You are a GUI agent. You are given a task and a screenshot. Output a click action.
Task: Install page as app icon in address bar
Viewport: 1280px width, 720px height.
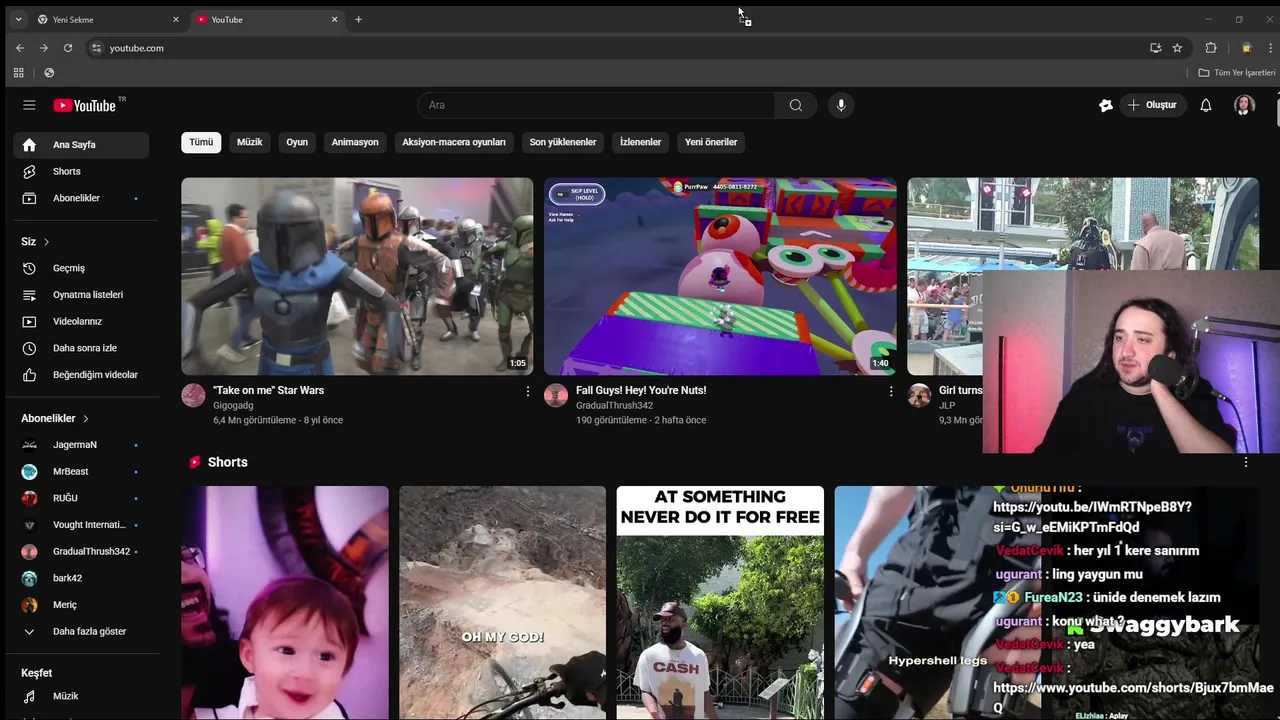click(x=1155, y=48)
